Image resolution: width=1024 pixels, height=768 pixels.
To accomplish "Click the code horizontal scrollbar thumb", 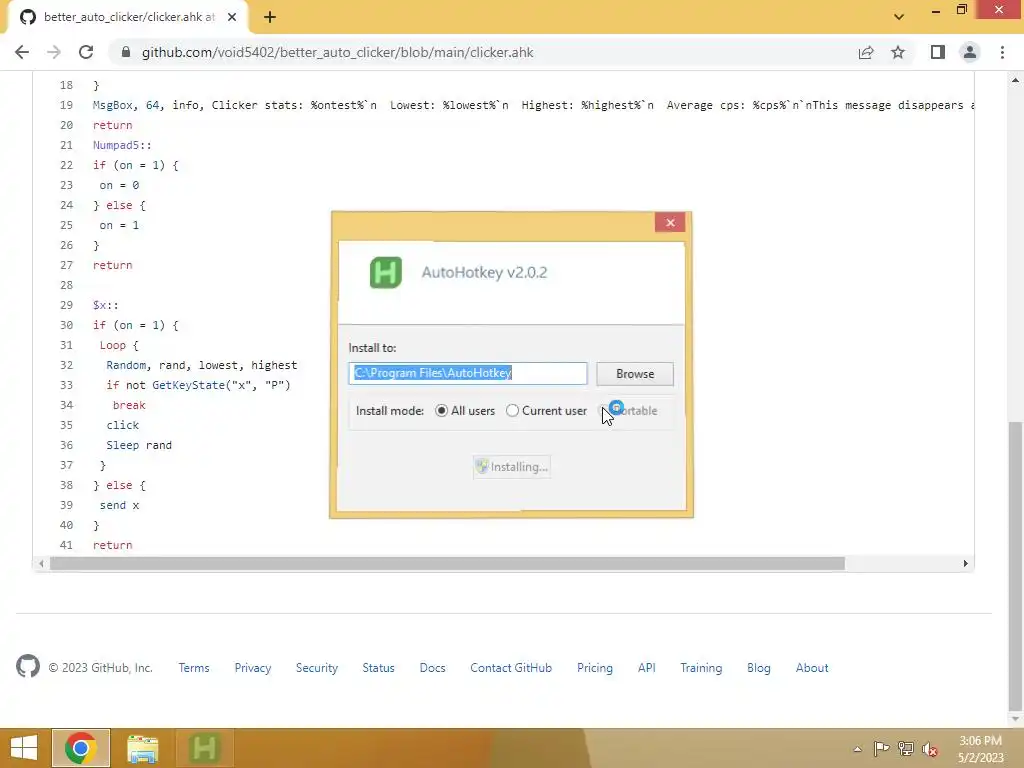I will coord(447,564).
